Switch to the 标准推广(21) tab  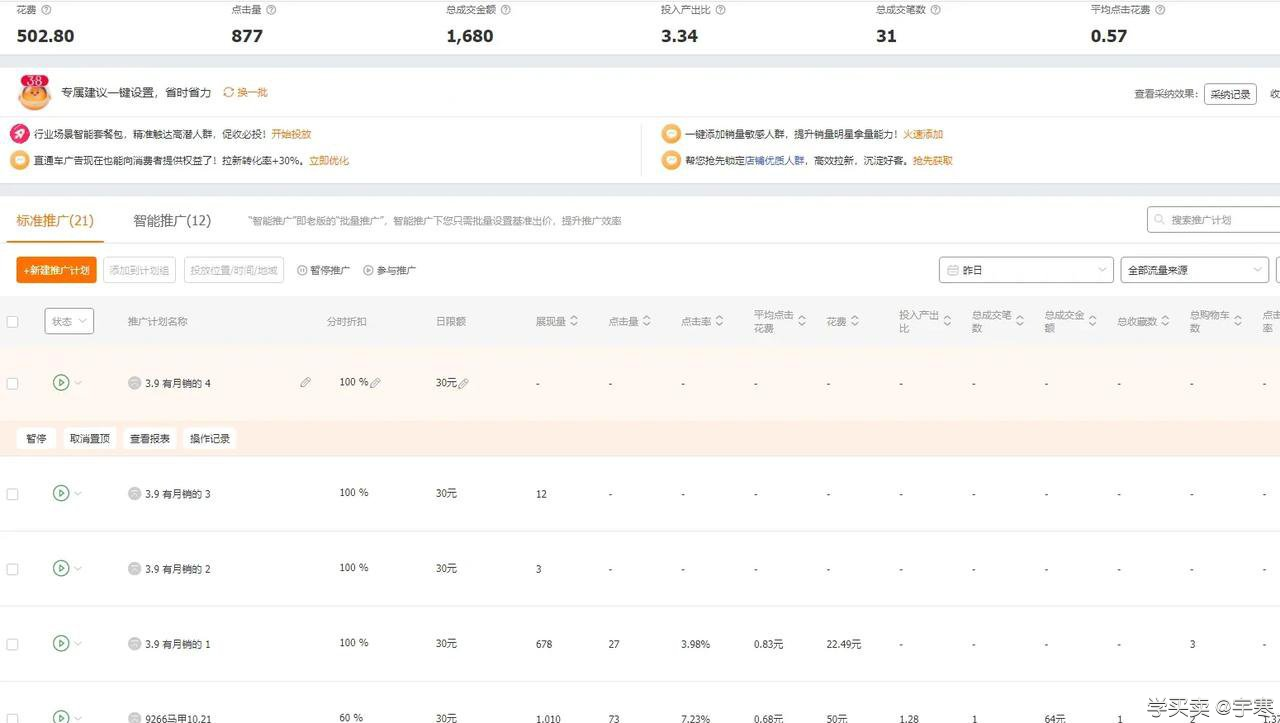coord(55,220)
